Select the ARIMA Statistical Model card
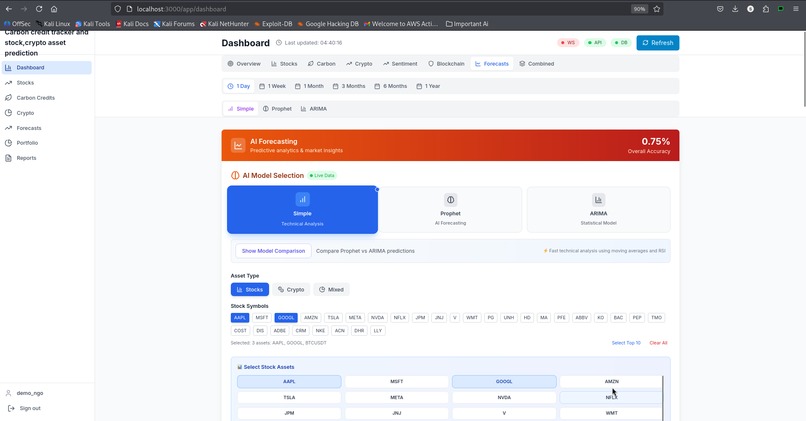The image size is (806, 421). click(598, 210)
